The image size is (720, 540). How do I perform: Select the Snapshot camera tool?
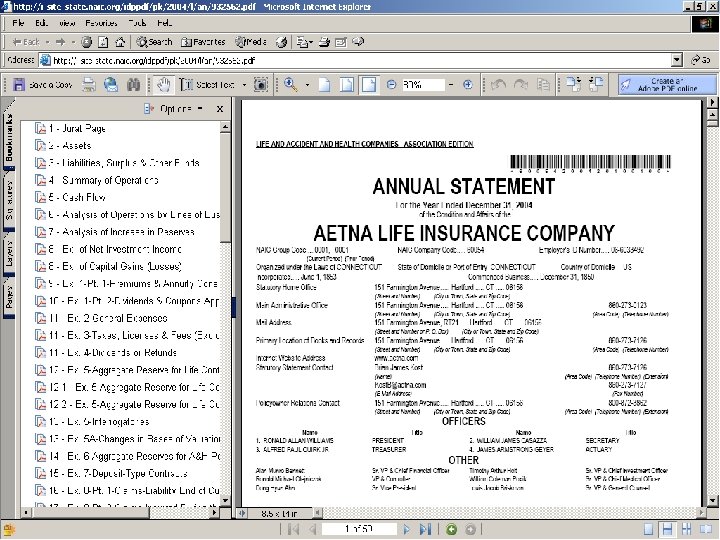[261, 85]
